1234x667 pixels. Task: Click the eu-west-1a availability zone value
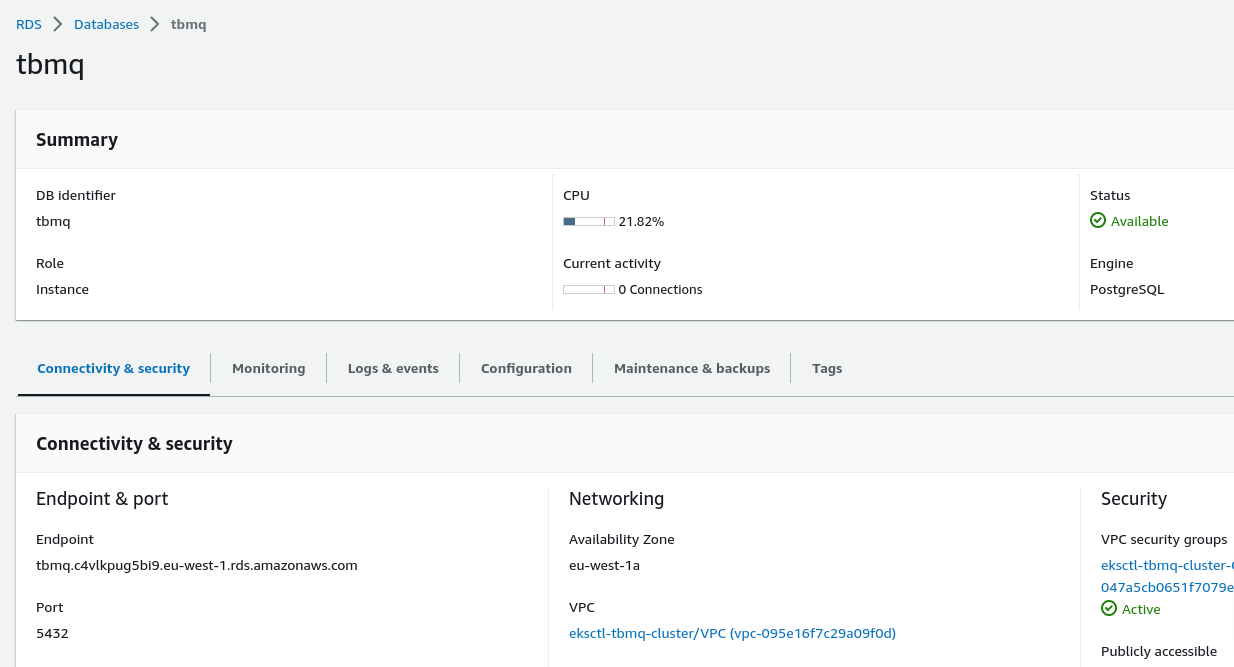pos(604,565)
